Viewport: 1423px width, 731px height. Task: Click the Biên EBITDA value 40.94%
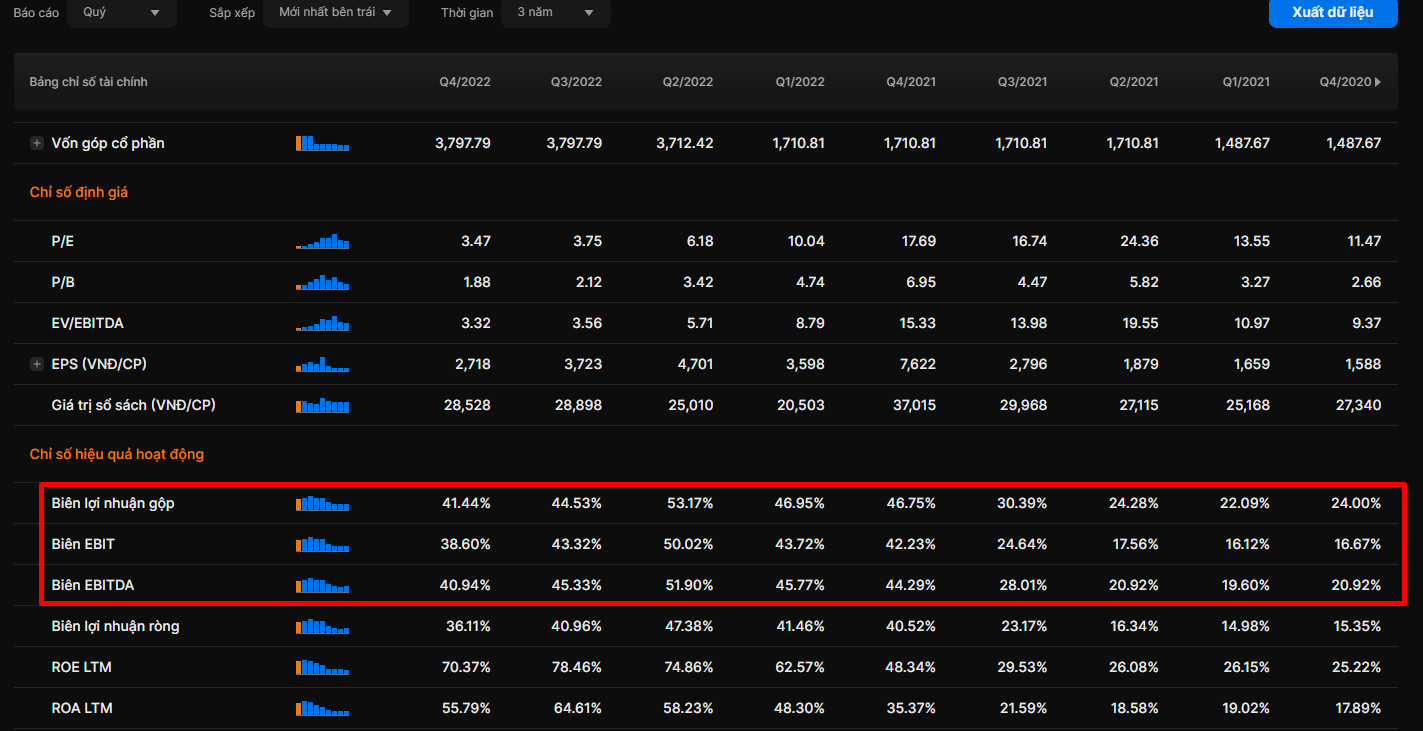[466, 585]
